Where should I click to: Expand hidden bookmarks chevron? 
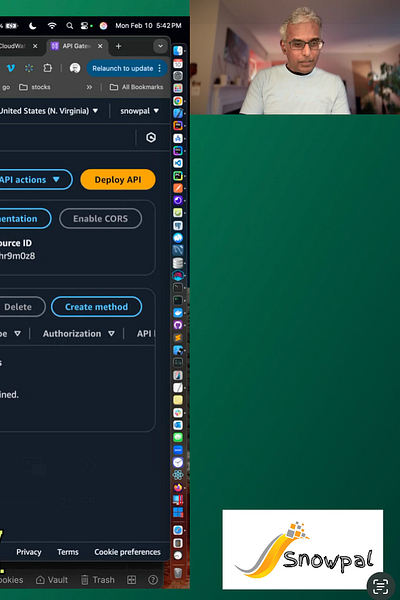89,87
